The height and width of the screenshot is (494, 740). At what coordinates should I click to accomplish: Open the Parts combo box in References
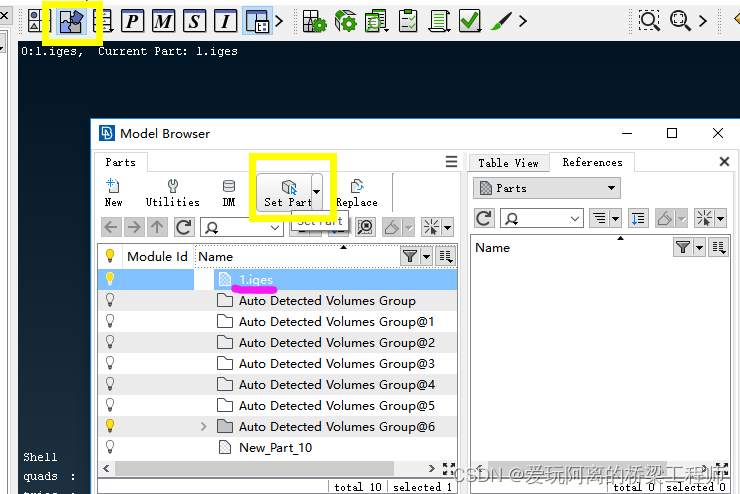(x=546, y=188)
